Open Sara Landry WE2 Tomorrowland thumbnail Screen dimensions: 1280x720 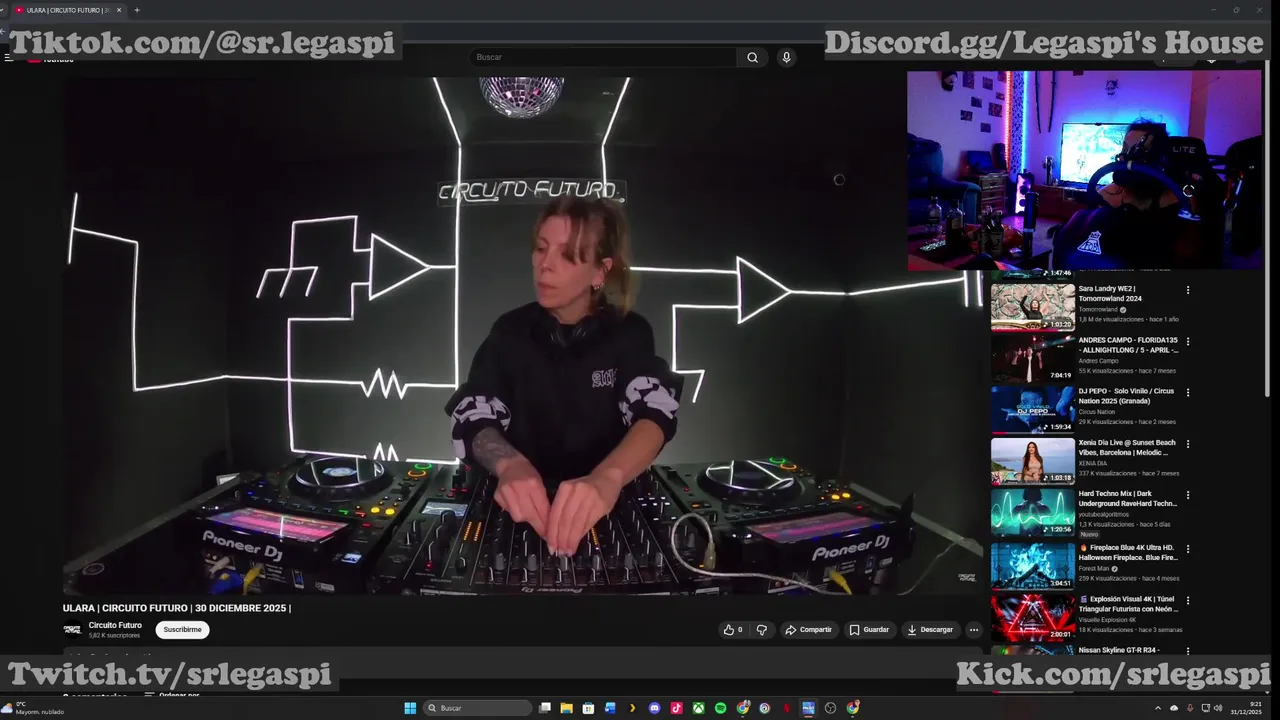click(1033, 306)
